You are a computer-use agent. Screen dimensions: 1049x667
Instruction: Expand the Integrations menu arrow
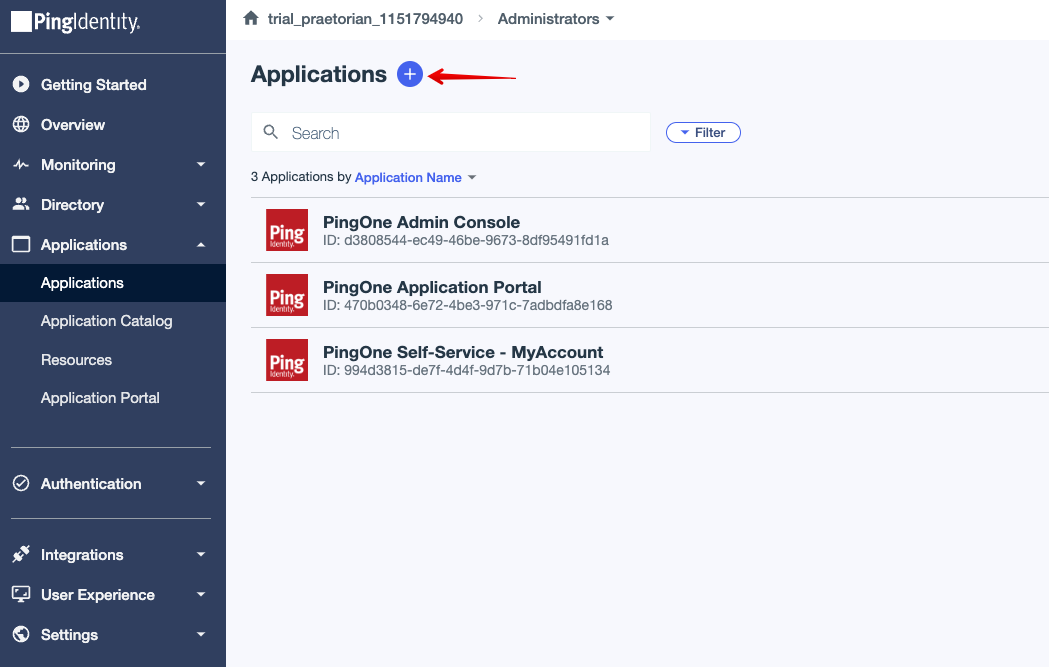point(201,555)
